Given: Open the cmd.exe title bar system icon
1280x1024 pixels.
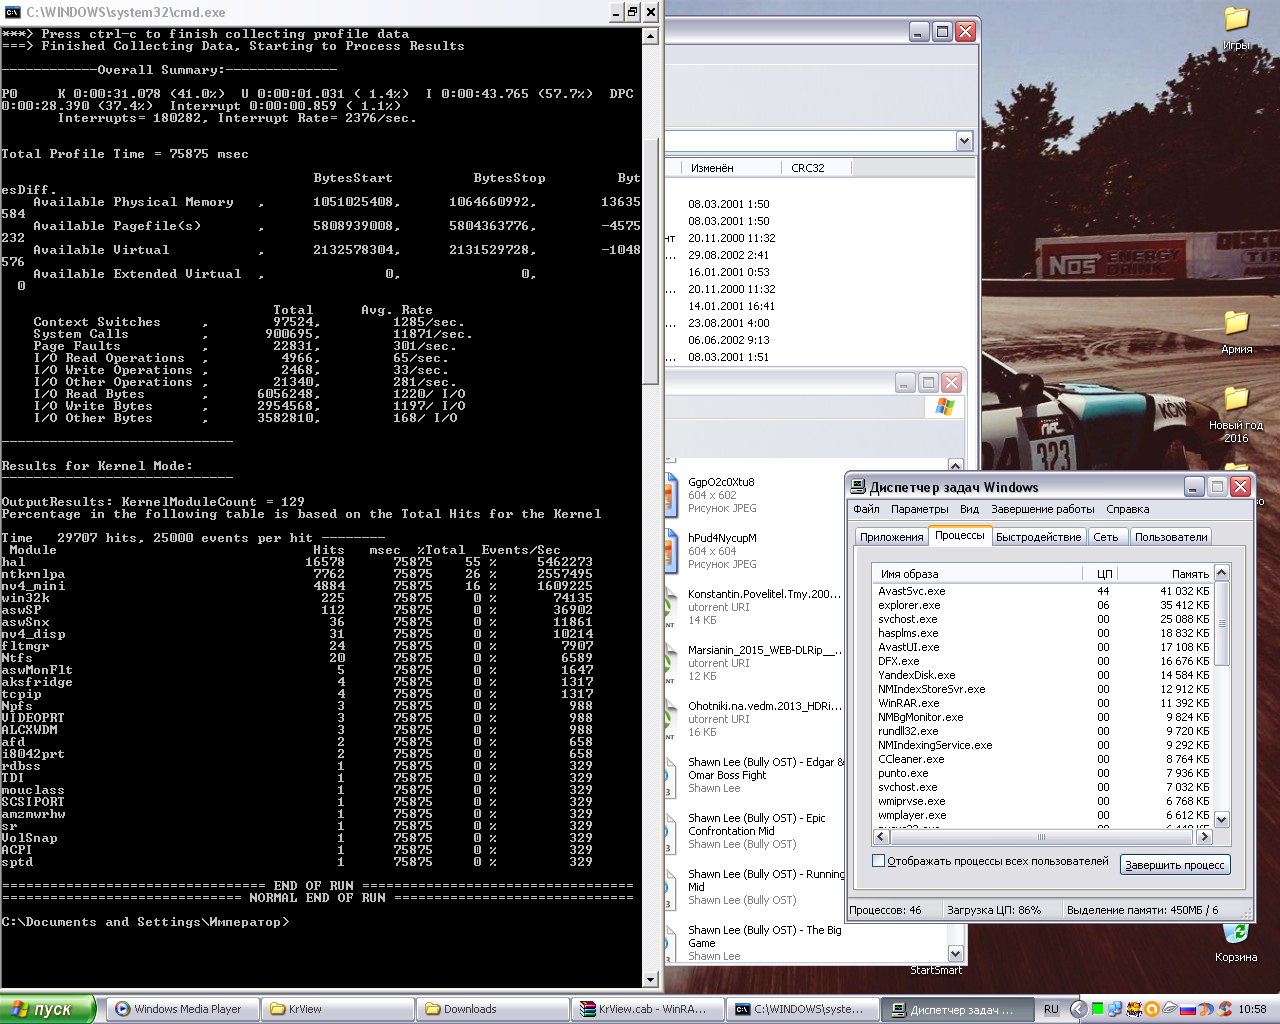Looking at the screenshot, I should (x=12, y=12).
